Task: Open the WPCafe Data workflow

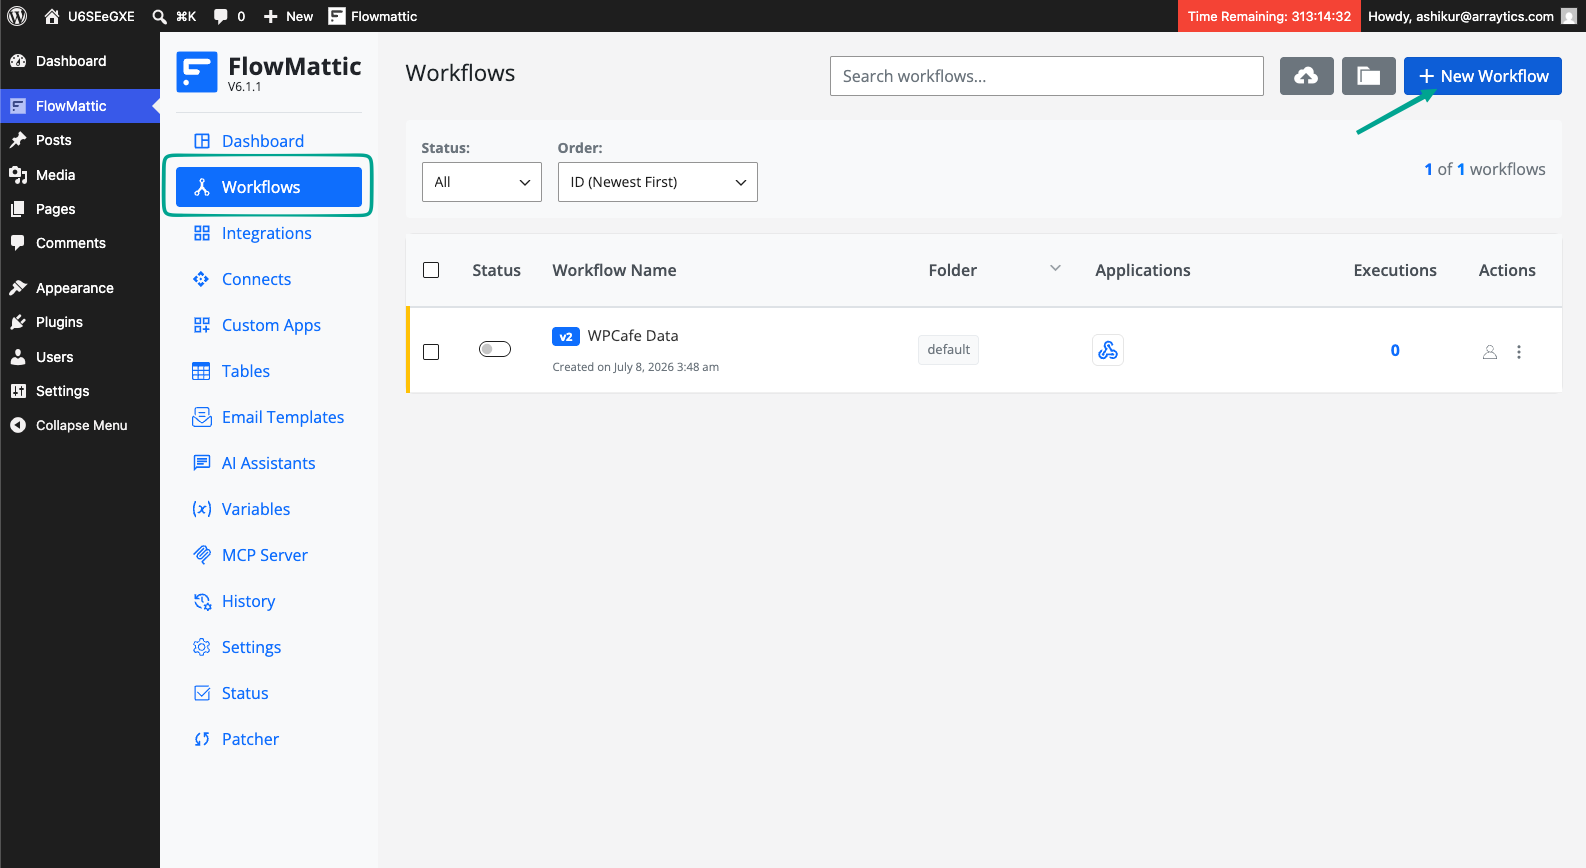Action: (x=633, y=336)
